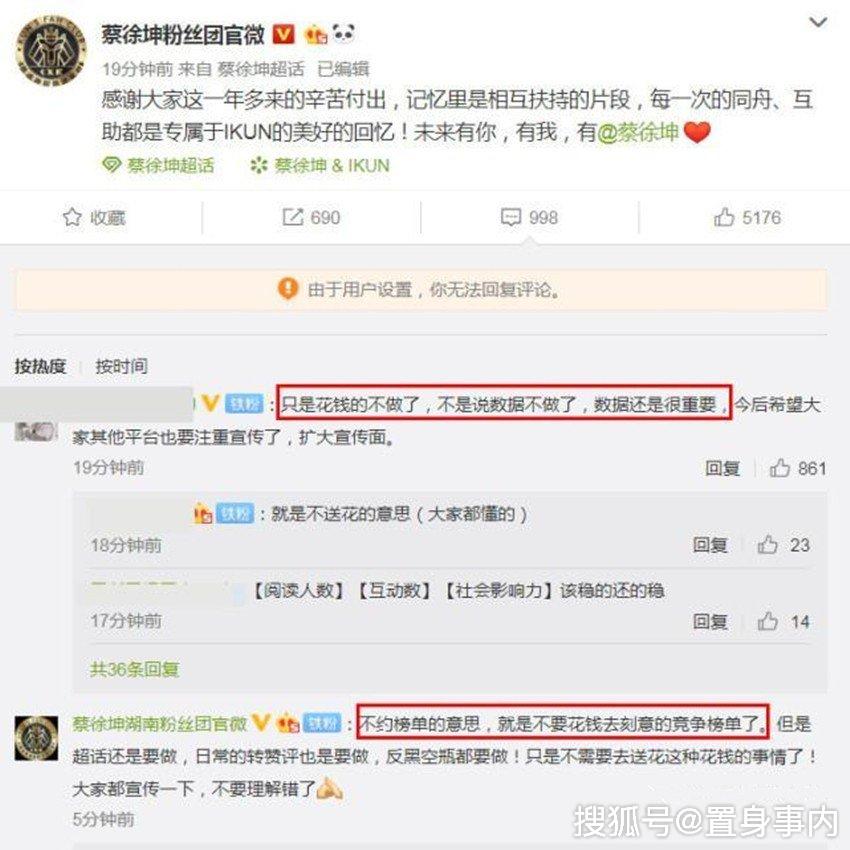Click the @蔡徐坤 mention link
Screen dimensions: 850x850
[638, 132]
